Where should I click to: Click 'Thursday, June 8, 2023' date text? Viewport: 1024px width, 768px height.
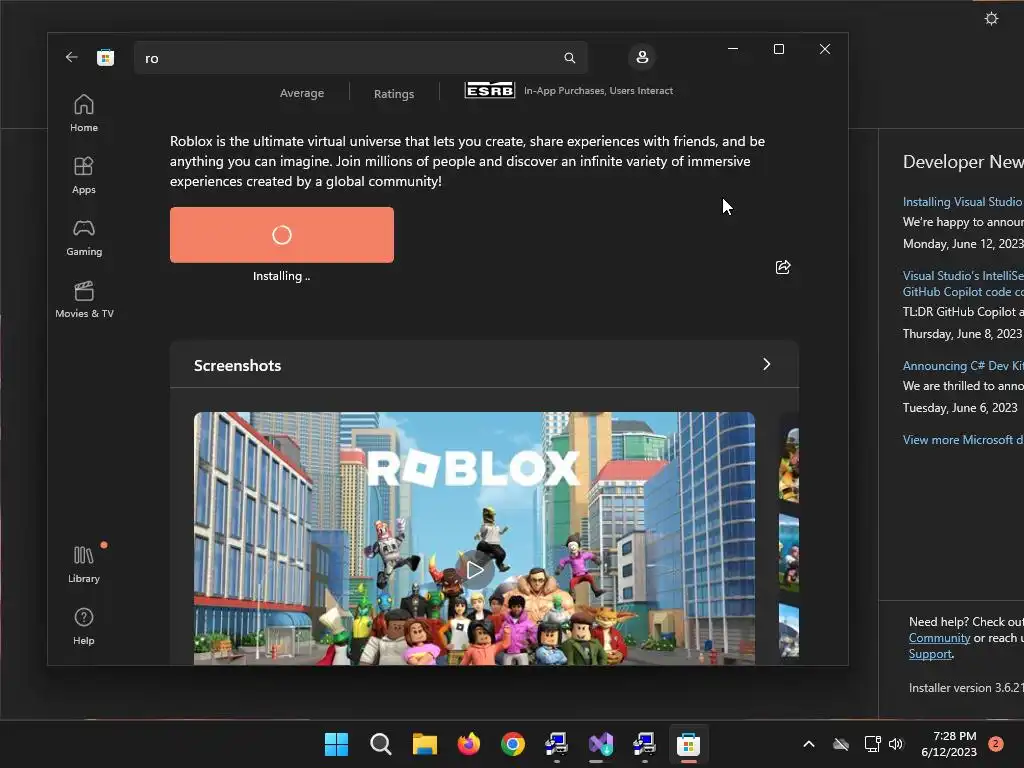pos(961,334)
